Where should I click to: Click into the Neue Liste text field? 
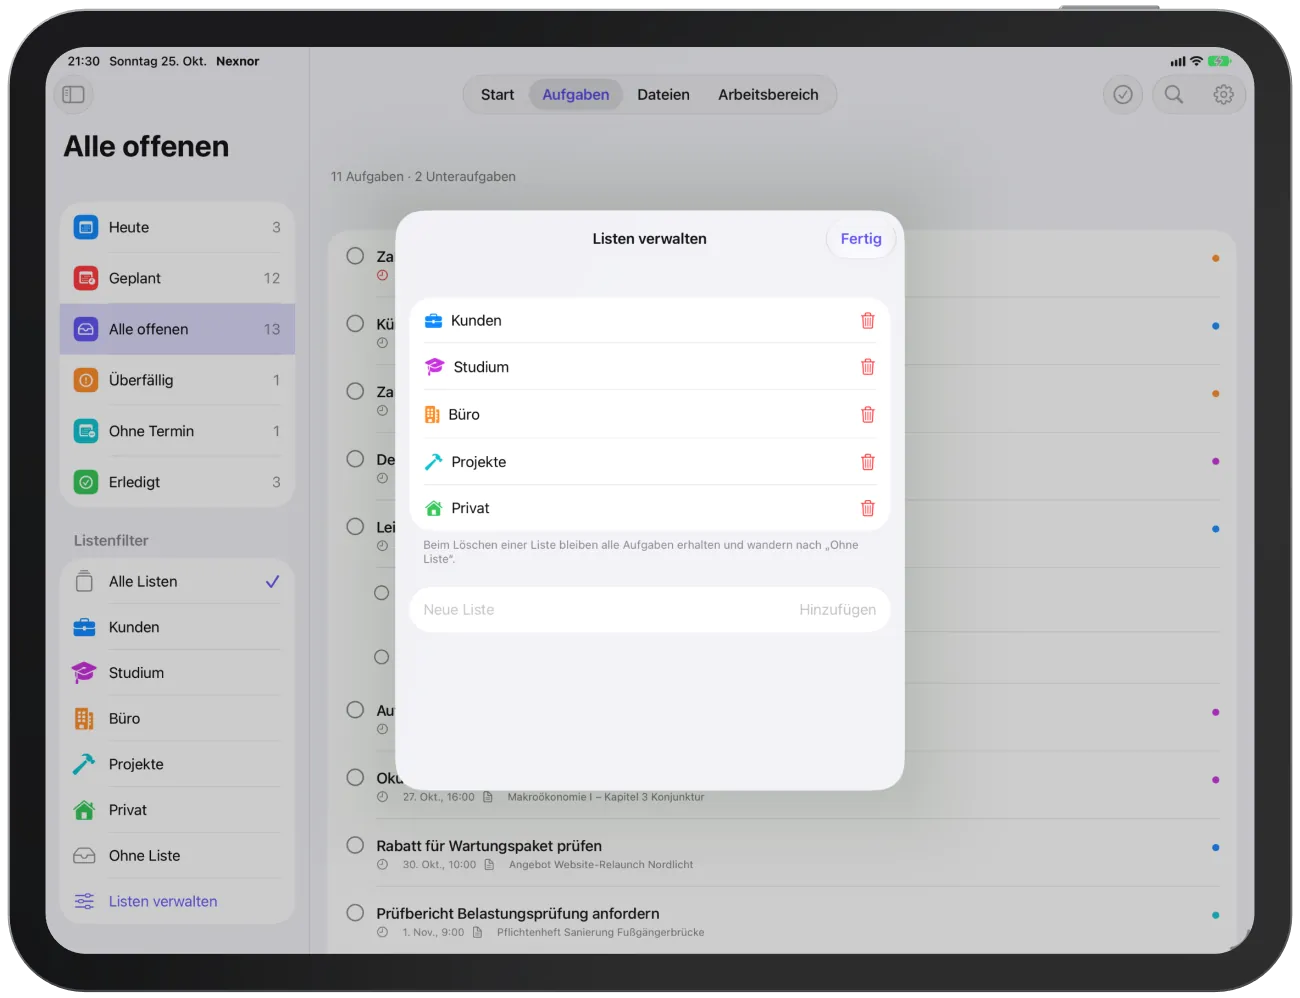605,610
